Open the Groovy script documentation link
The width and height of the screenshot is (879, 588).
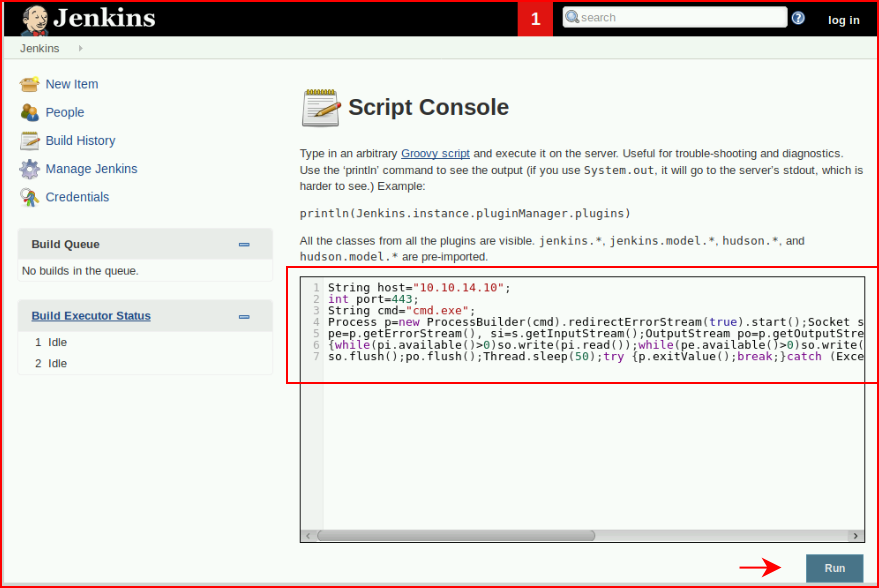[435, 154]
